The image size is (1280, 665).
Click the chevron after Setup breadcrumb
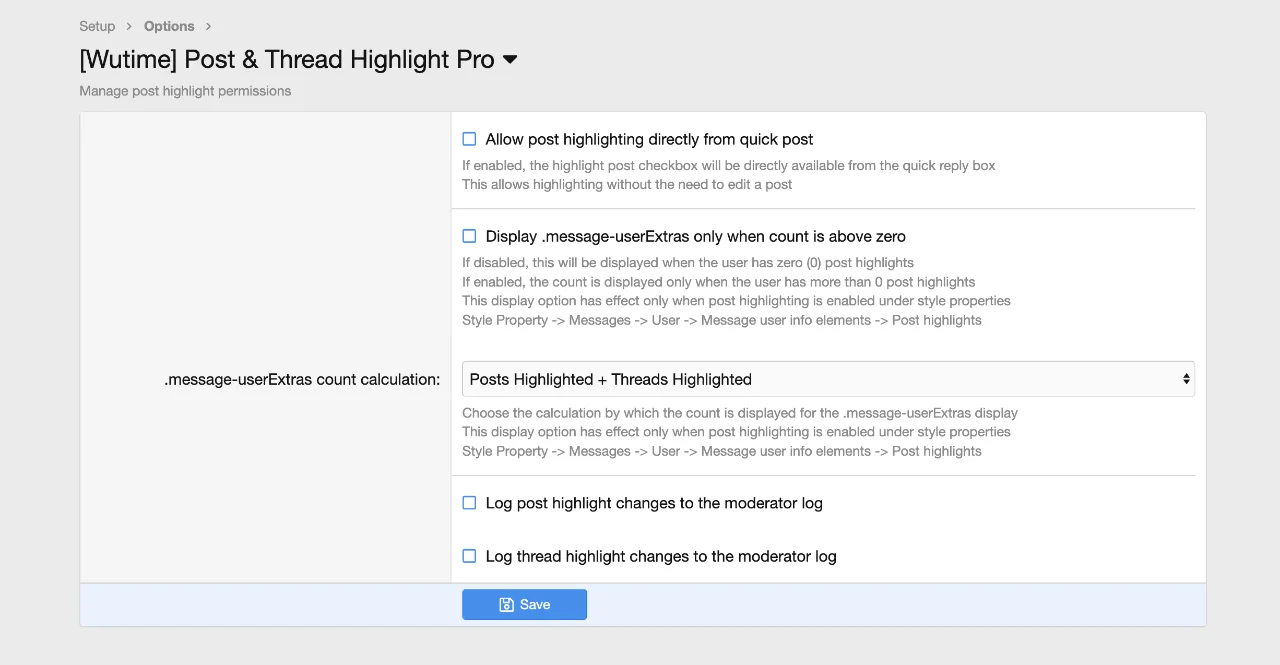pyautogui.click(x=129, y=26)
